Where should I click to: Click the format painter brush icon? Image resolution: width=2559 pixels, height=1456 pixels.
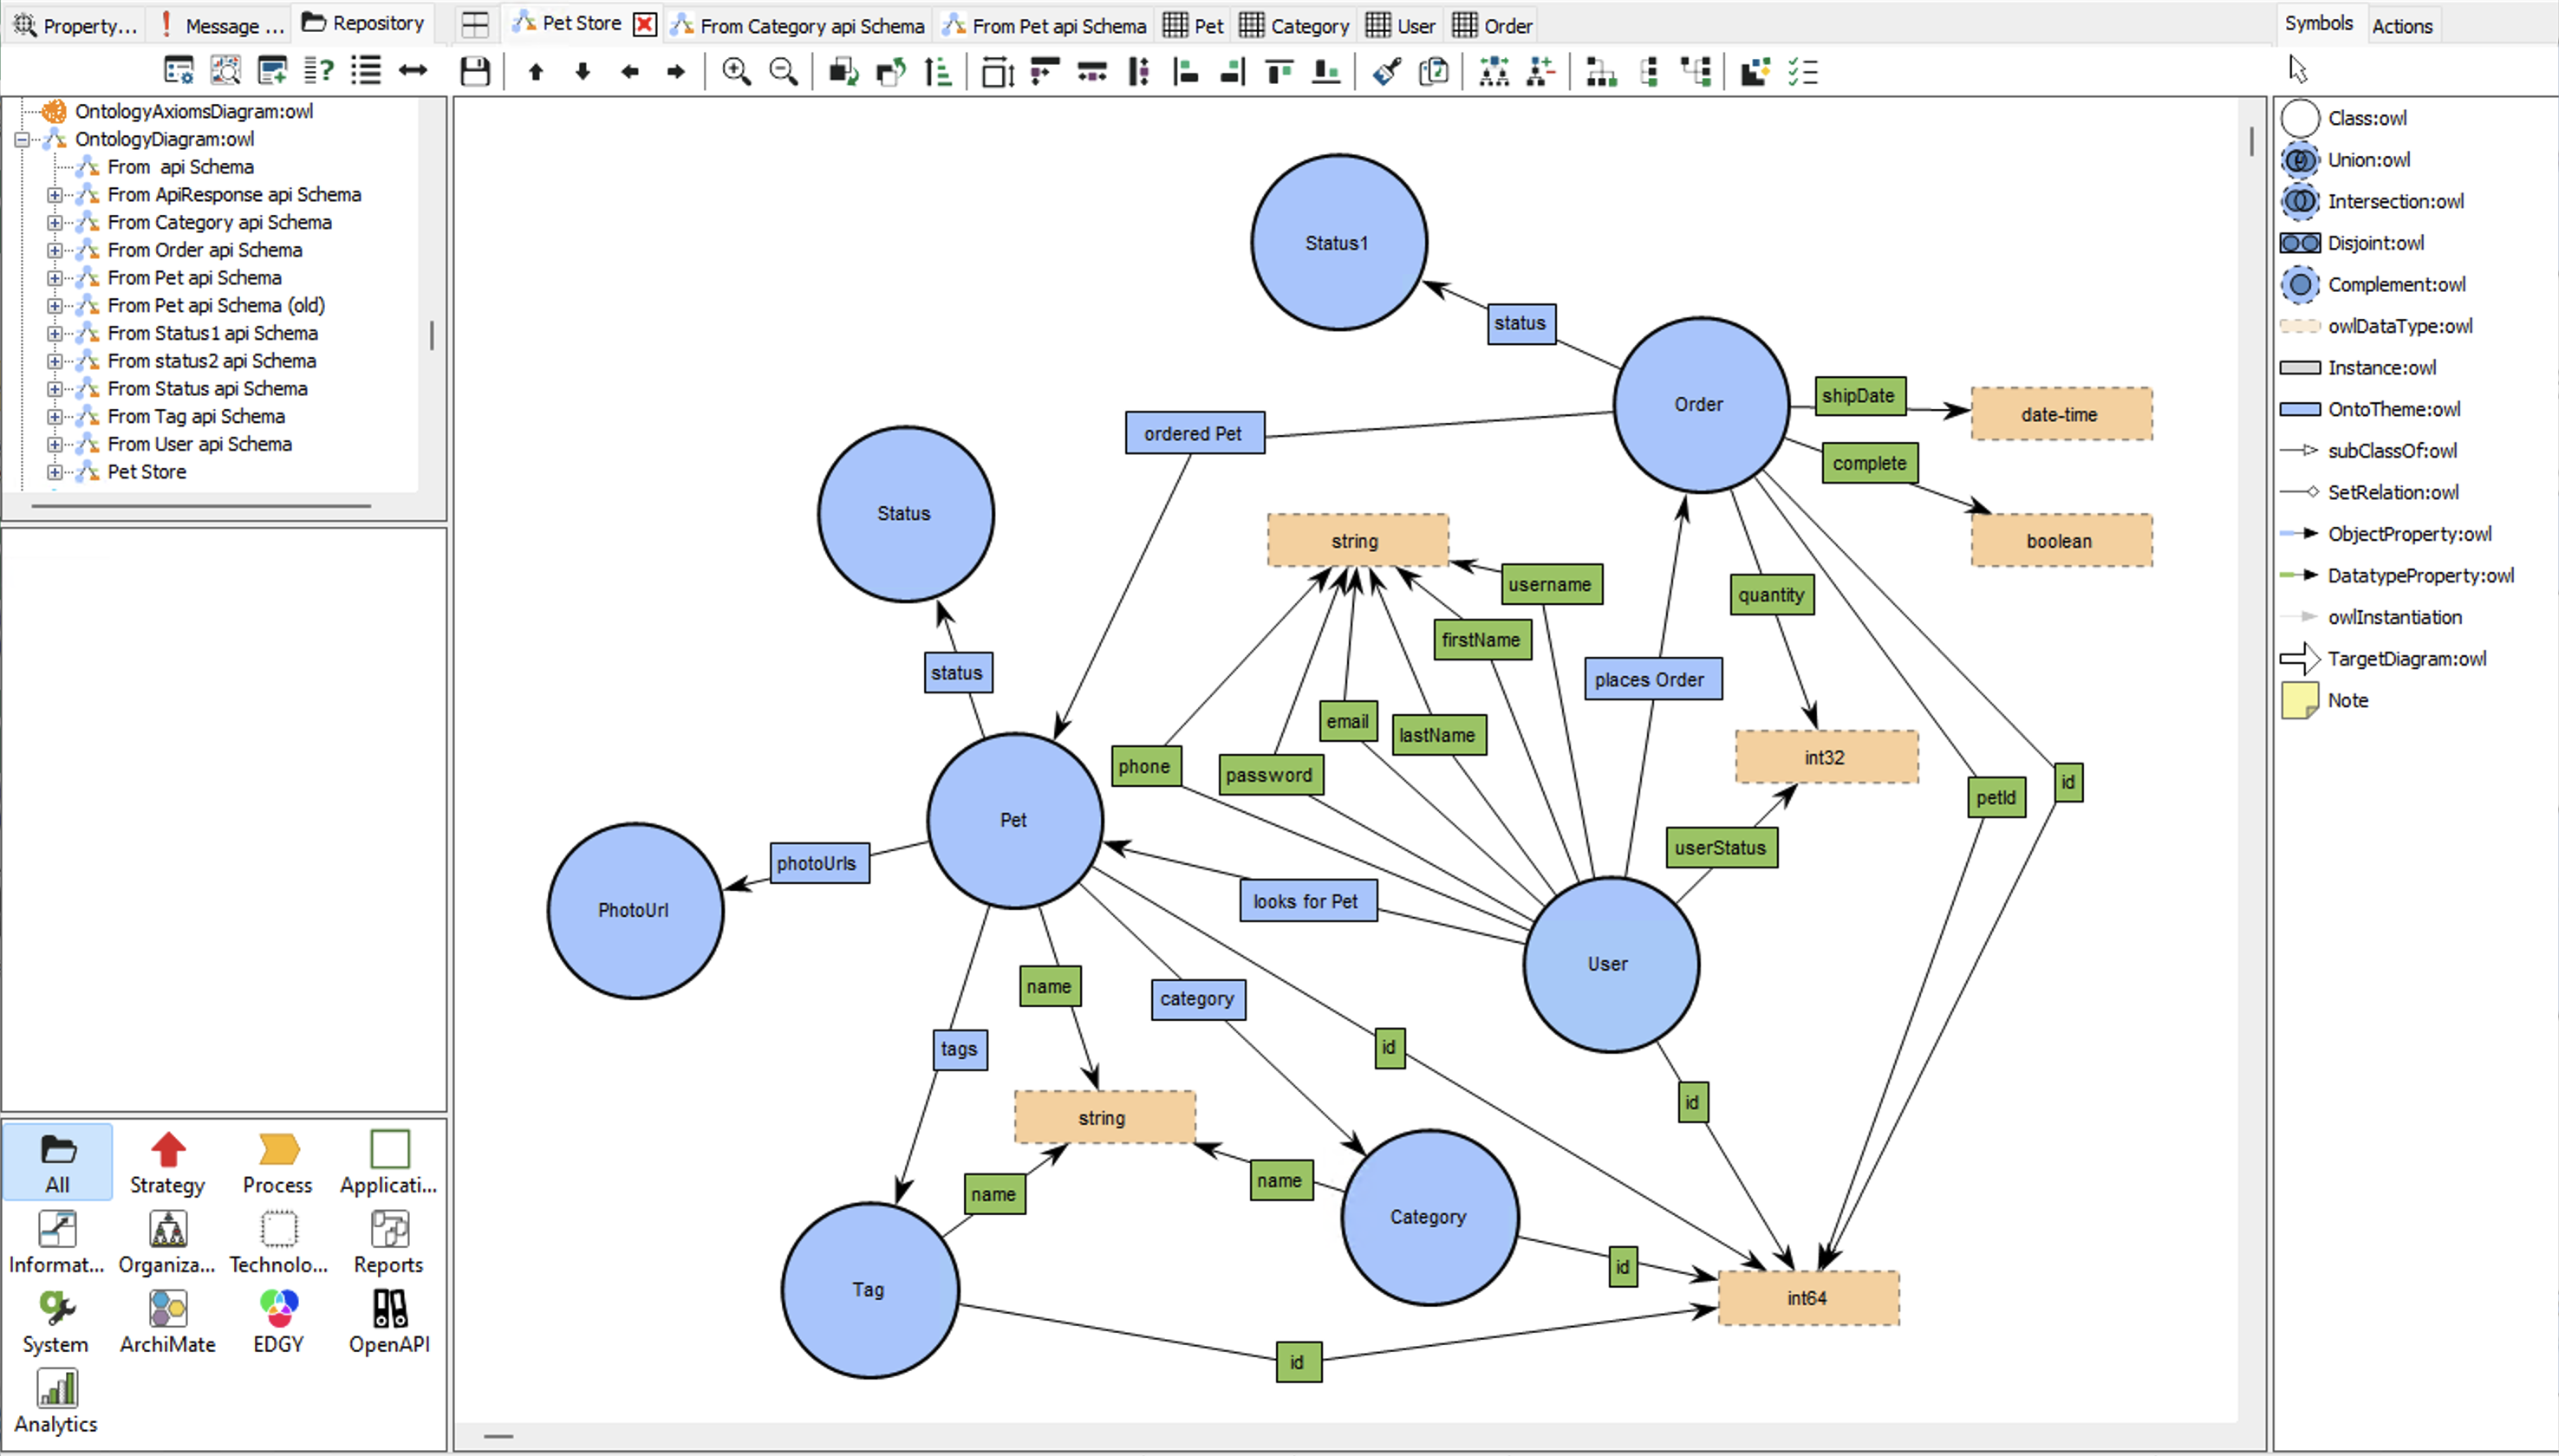[x=1386, y=71]
